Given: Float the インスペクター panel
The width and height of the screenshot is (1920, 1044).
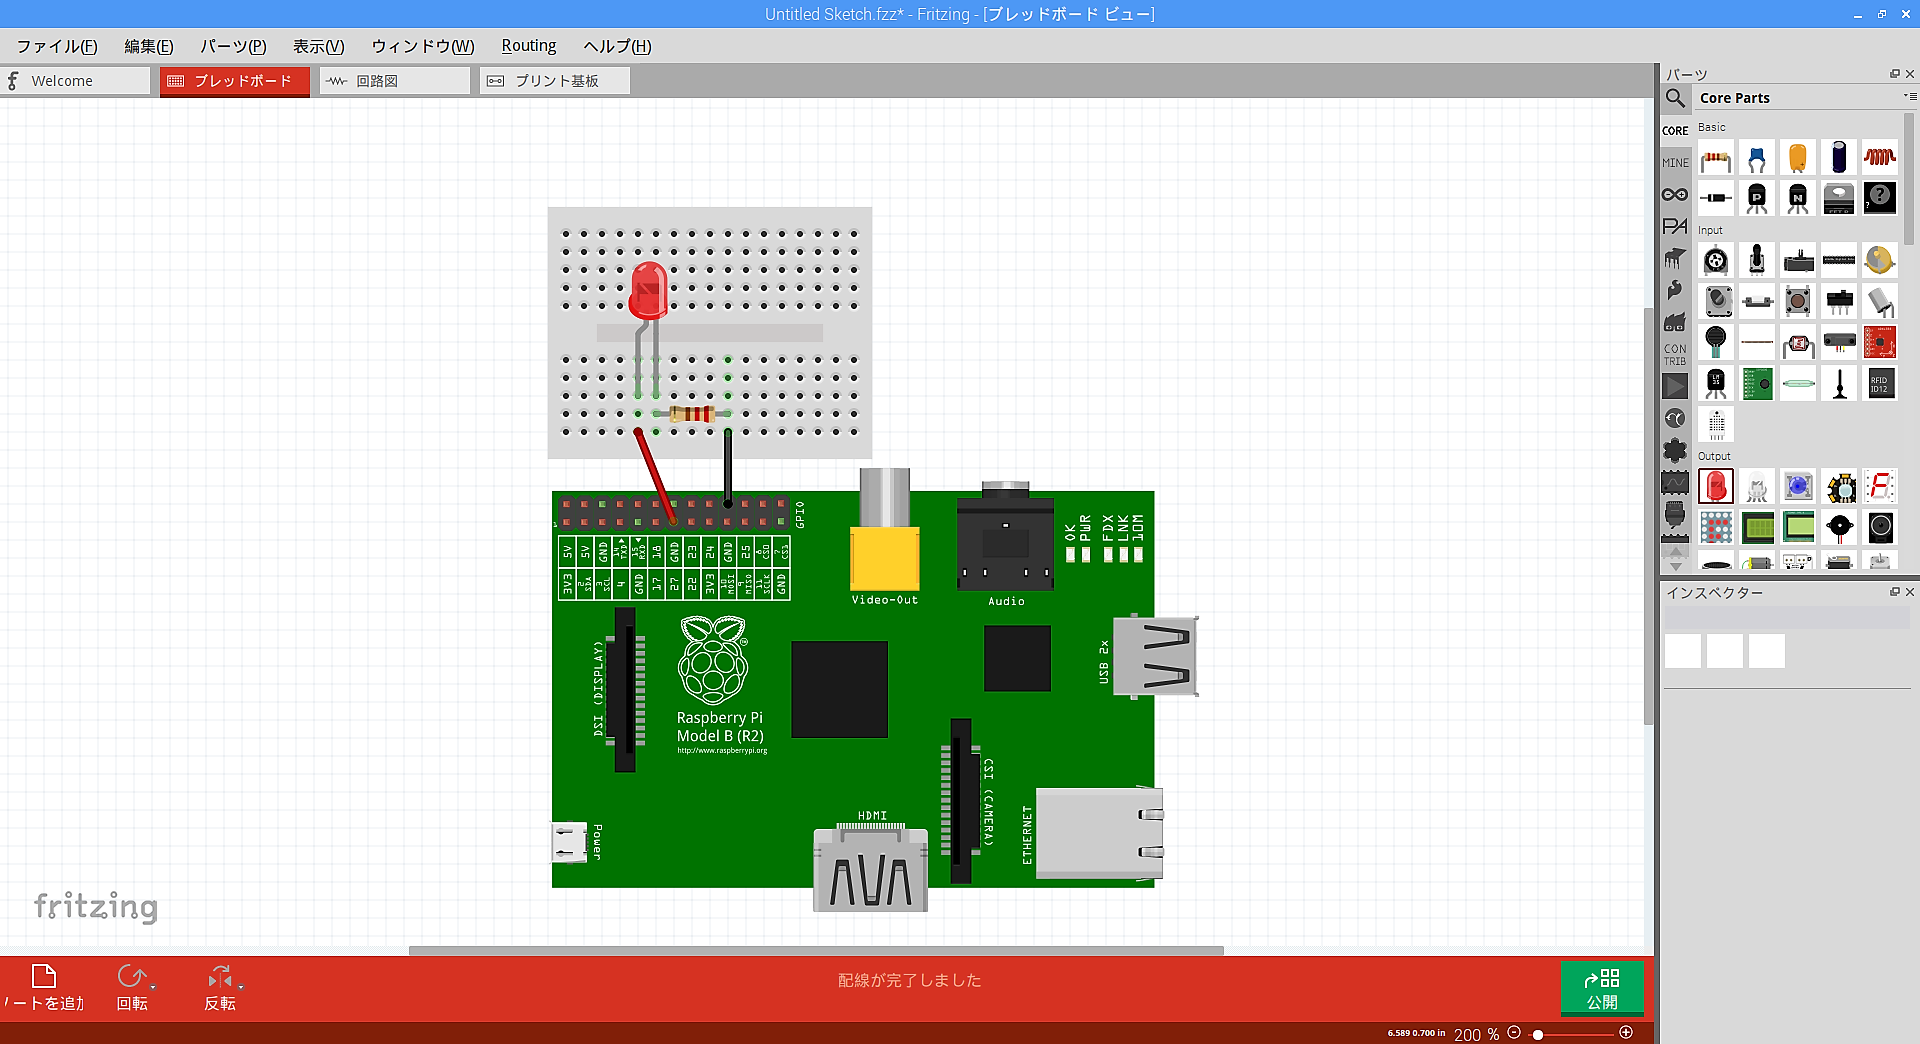Looking at the screenshot, I should pos(1894,592).
